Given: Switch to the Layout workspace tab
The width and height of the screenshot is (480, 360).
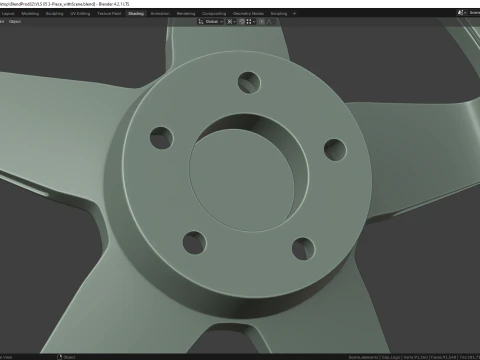Looking at the screenshot, I should click(8, 14).
